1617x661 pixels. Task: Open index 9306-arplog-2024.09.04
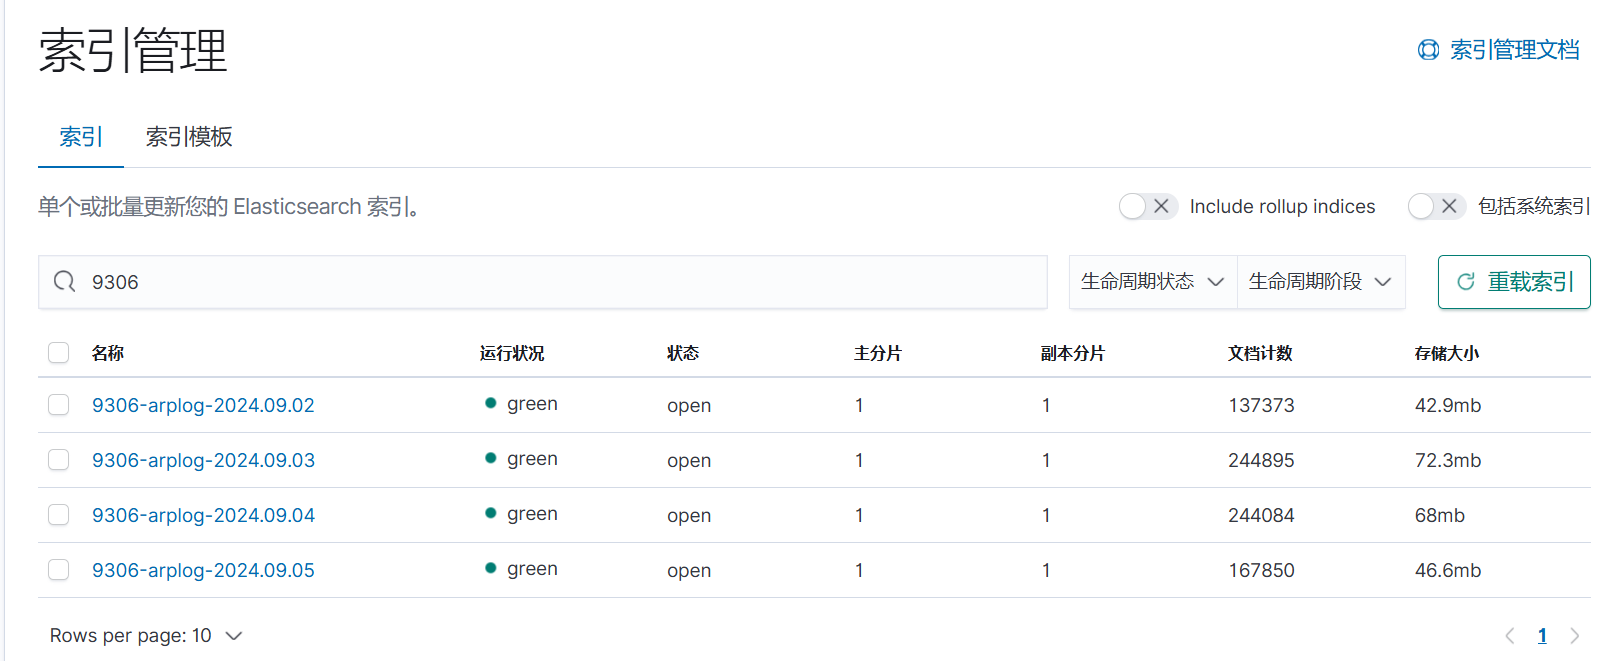click(x=203, y=515)
